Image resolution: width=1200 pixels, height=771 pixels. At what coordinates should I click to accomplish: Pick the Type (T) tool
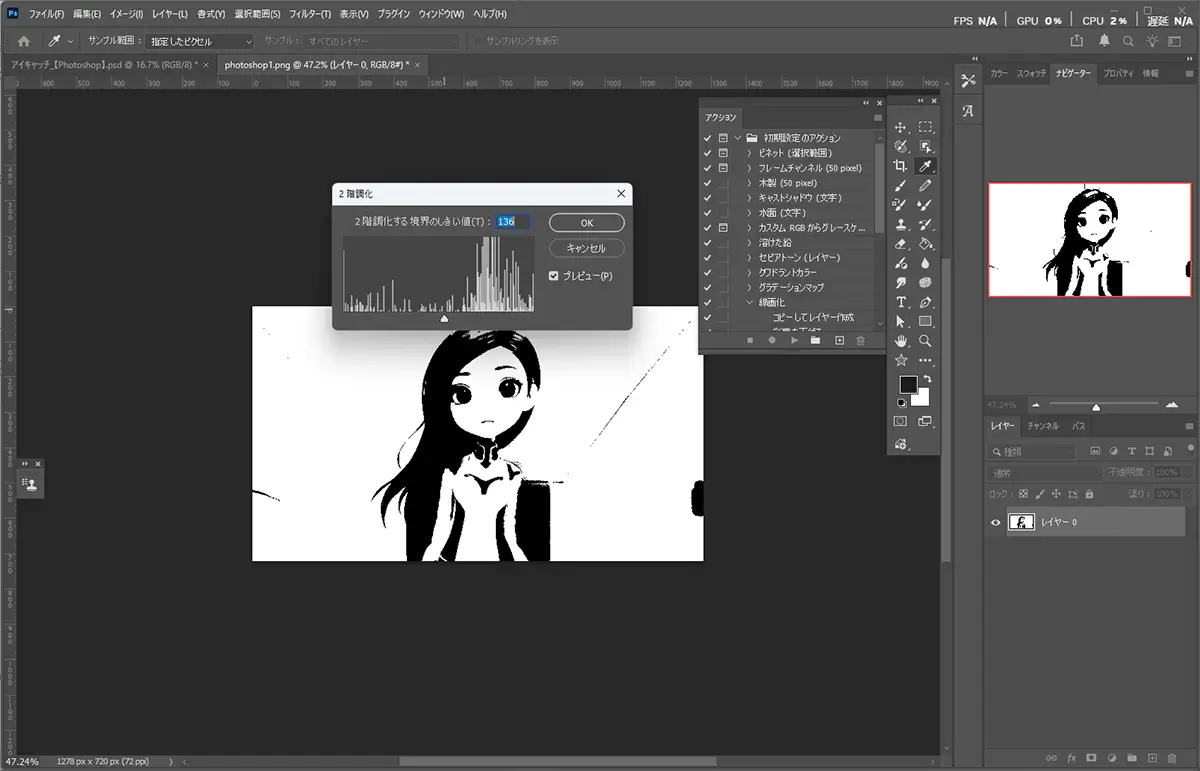pos(901,302)
